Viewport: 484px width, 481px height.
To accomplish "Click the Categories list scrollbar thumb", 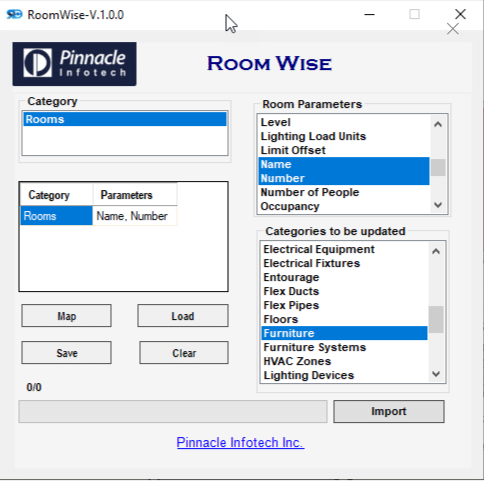I will point(436,319).
